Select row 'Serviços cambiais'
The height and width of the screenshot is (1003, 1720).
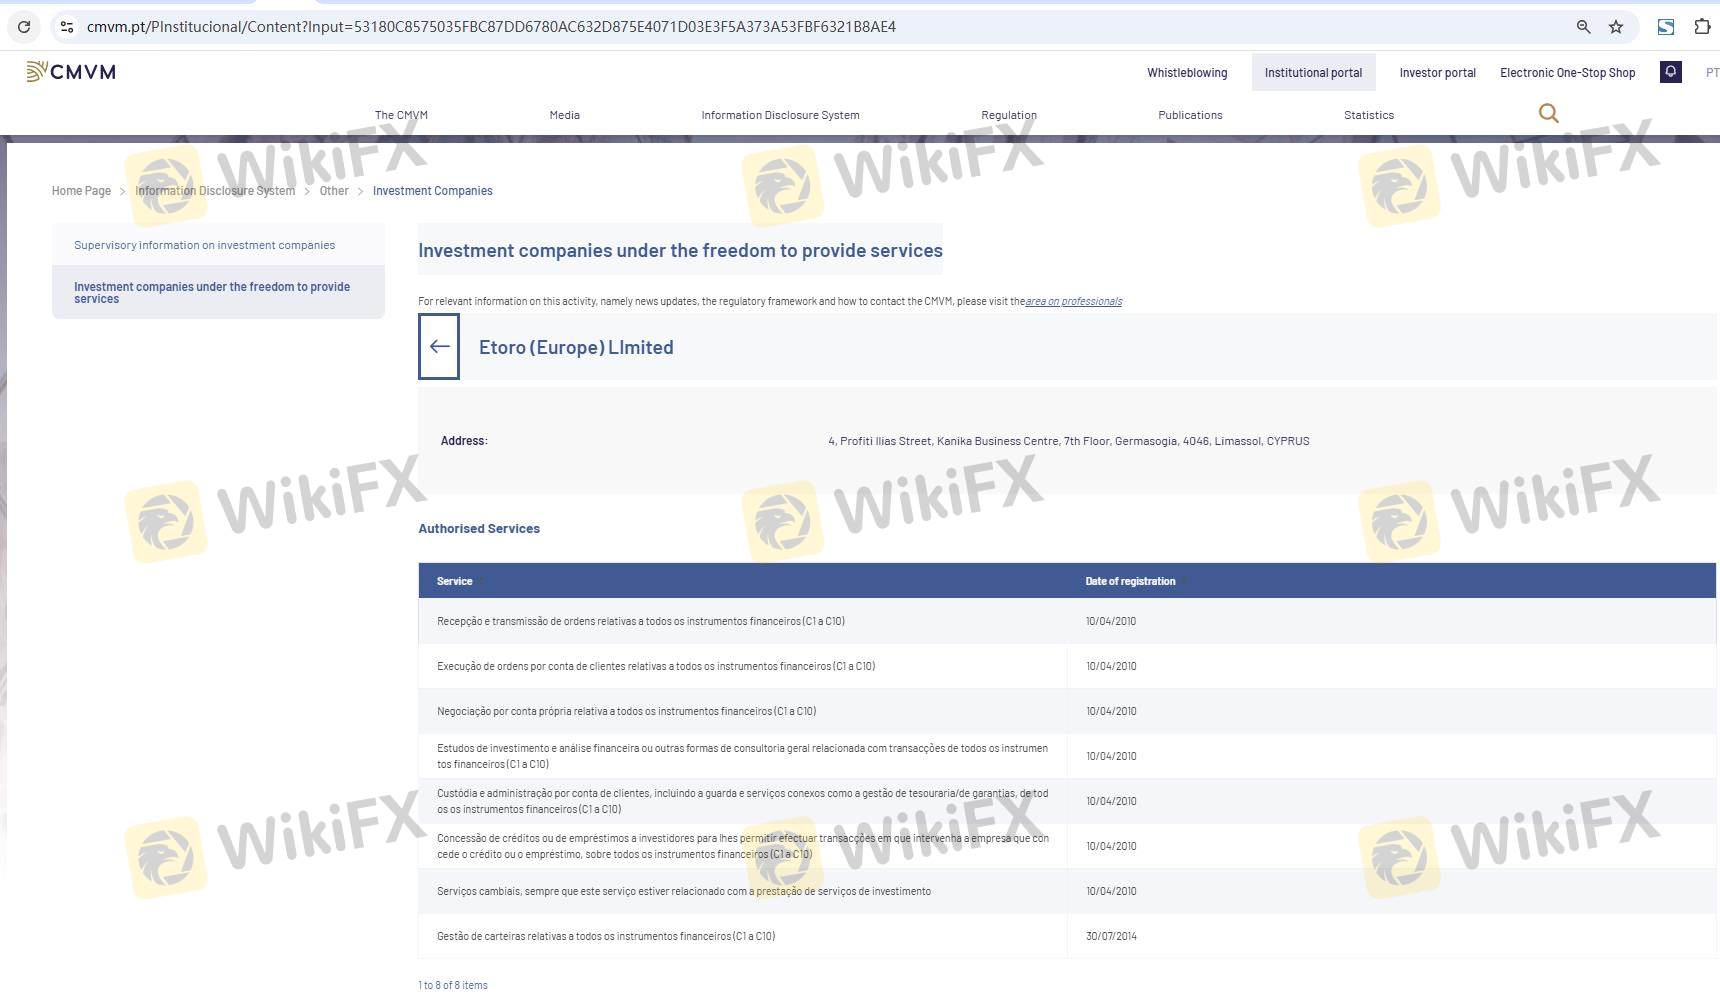(1067, 891)
